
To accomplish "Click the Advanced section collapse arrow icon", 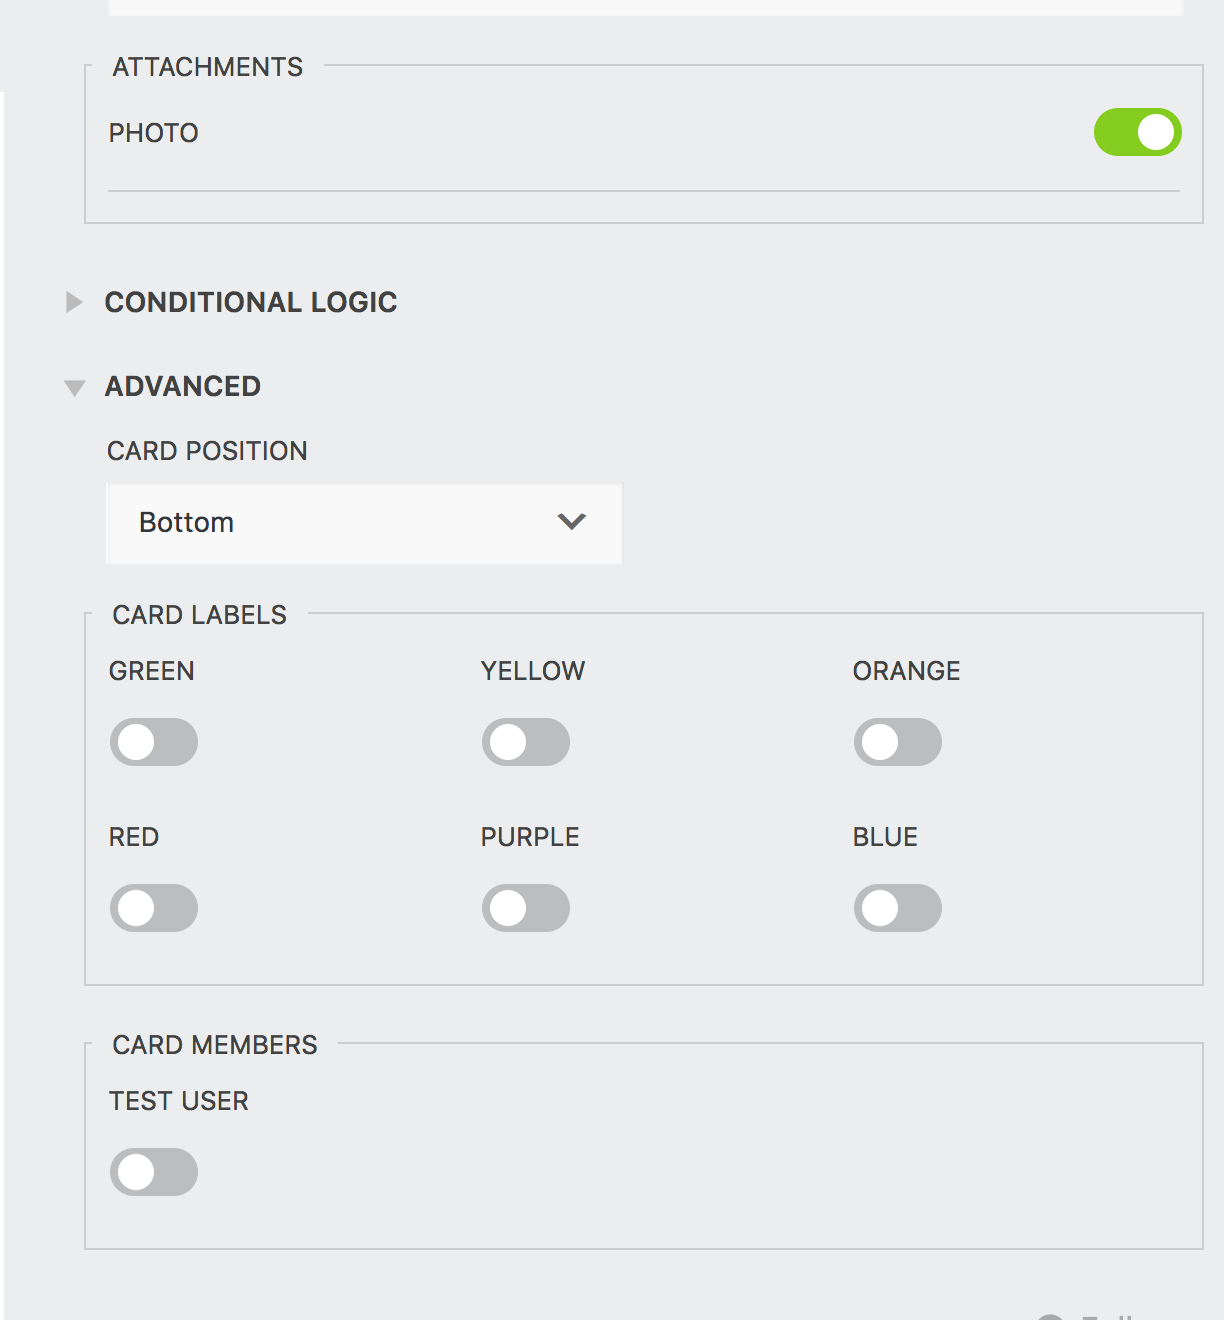I will [x=75, y=388].
